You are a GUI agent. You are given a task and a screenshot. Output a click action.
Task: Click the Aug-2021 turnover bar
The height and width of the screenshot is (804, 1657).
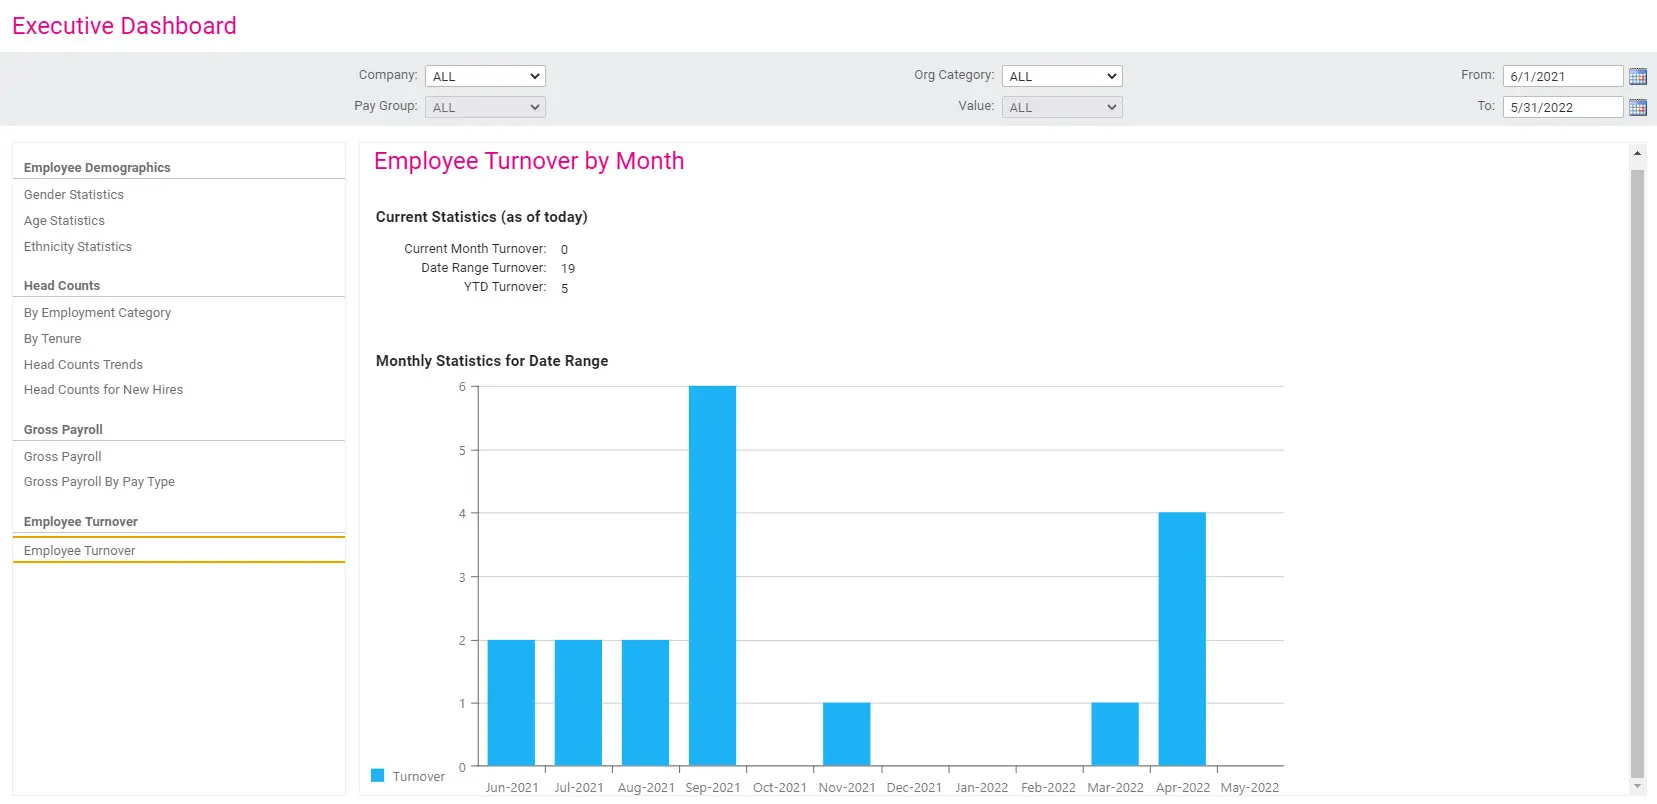pos(645,703)
